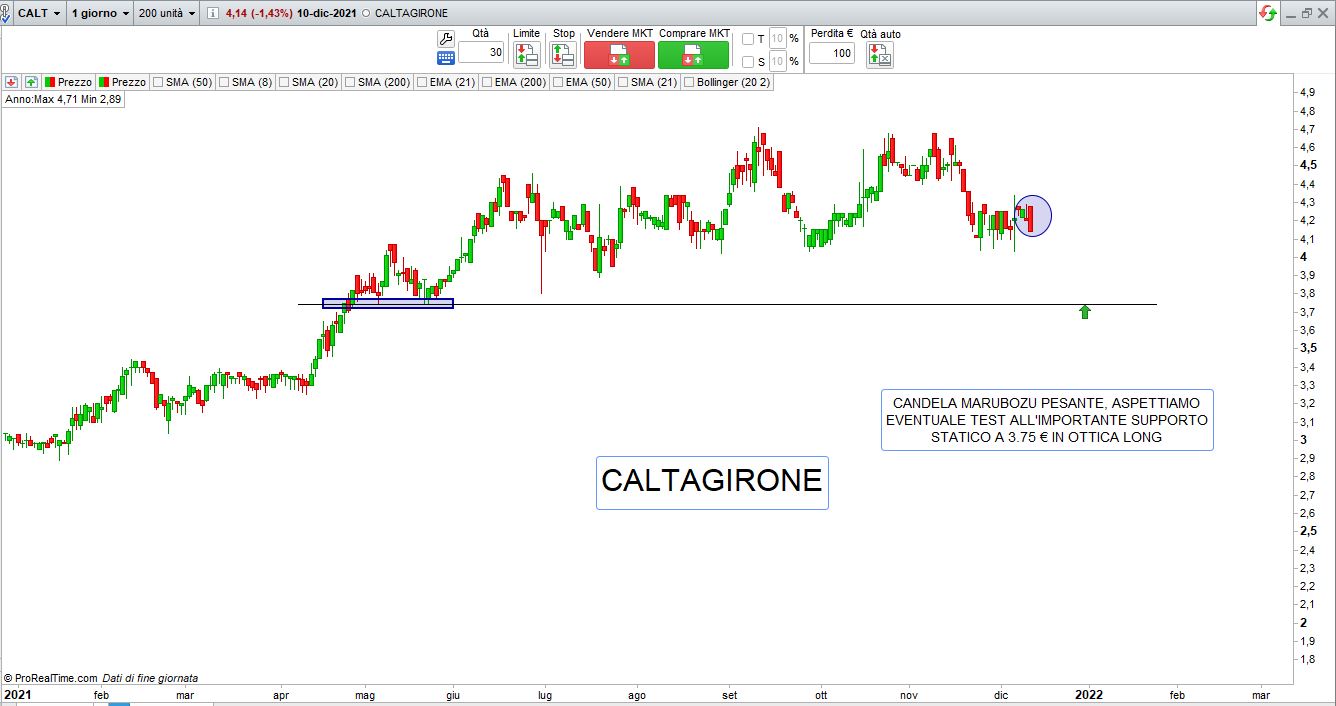Click the 2021 year label on time axis
Viewport: 1336px width, 706px height.
pos(20,694)
